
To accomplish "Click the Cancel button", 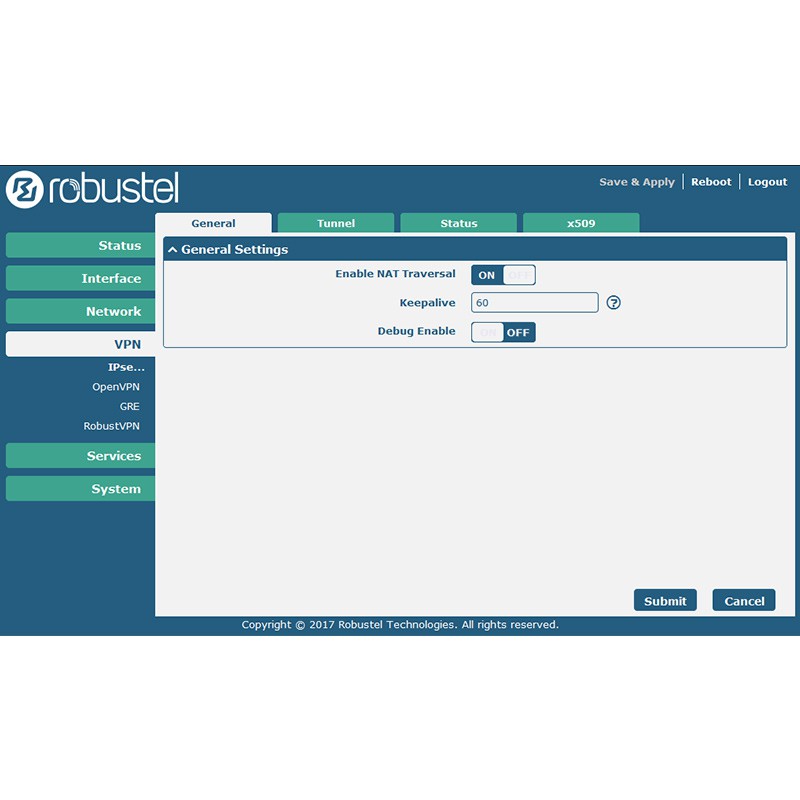I will point(744,601).
